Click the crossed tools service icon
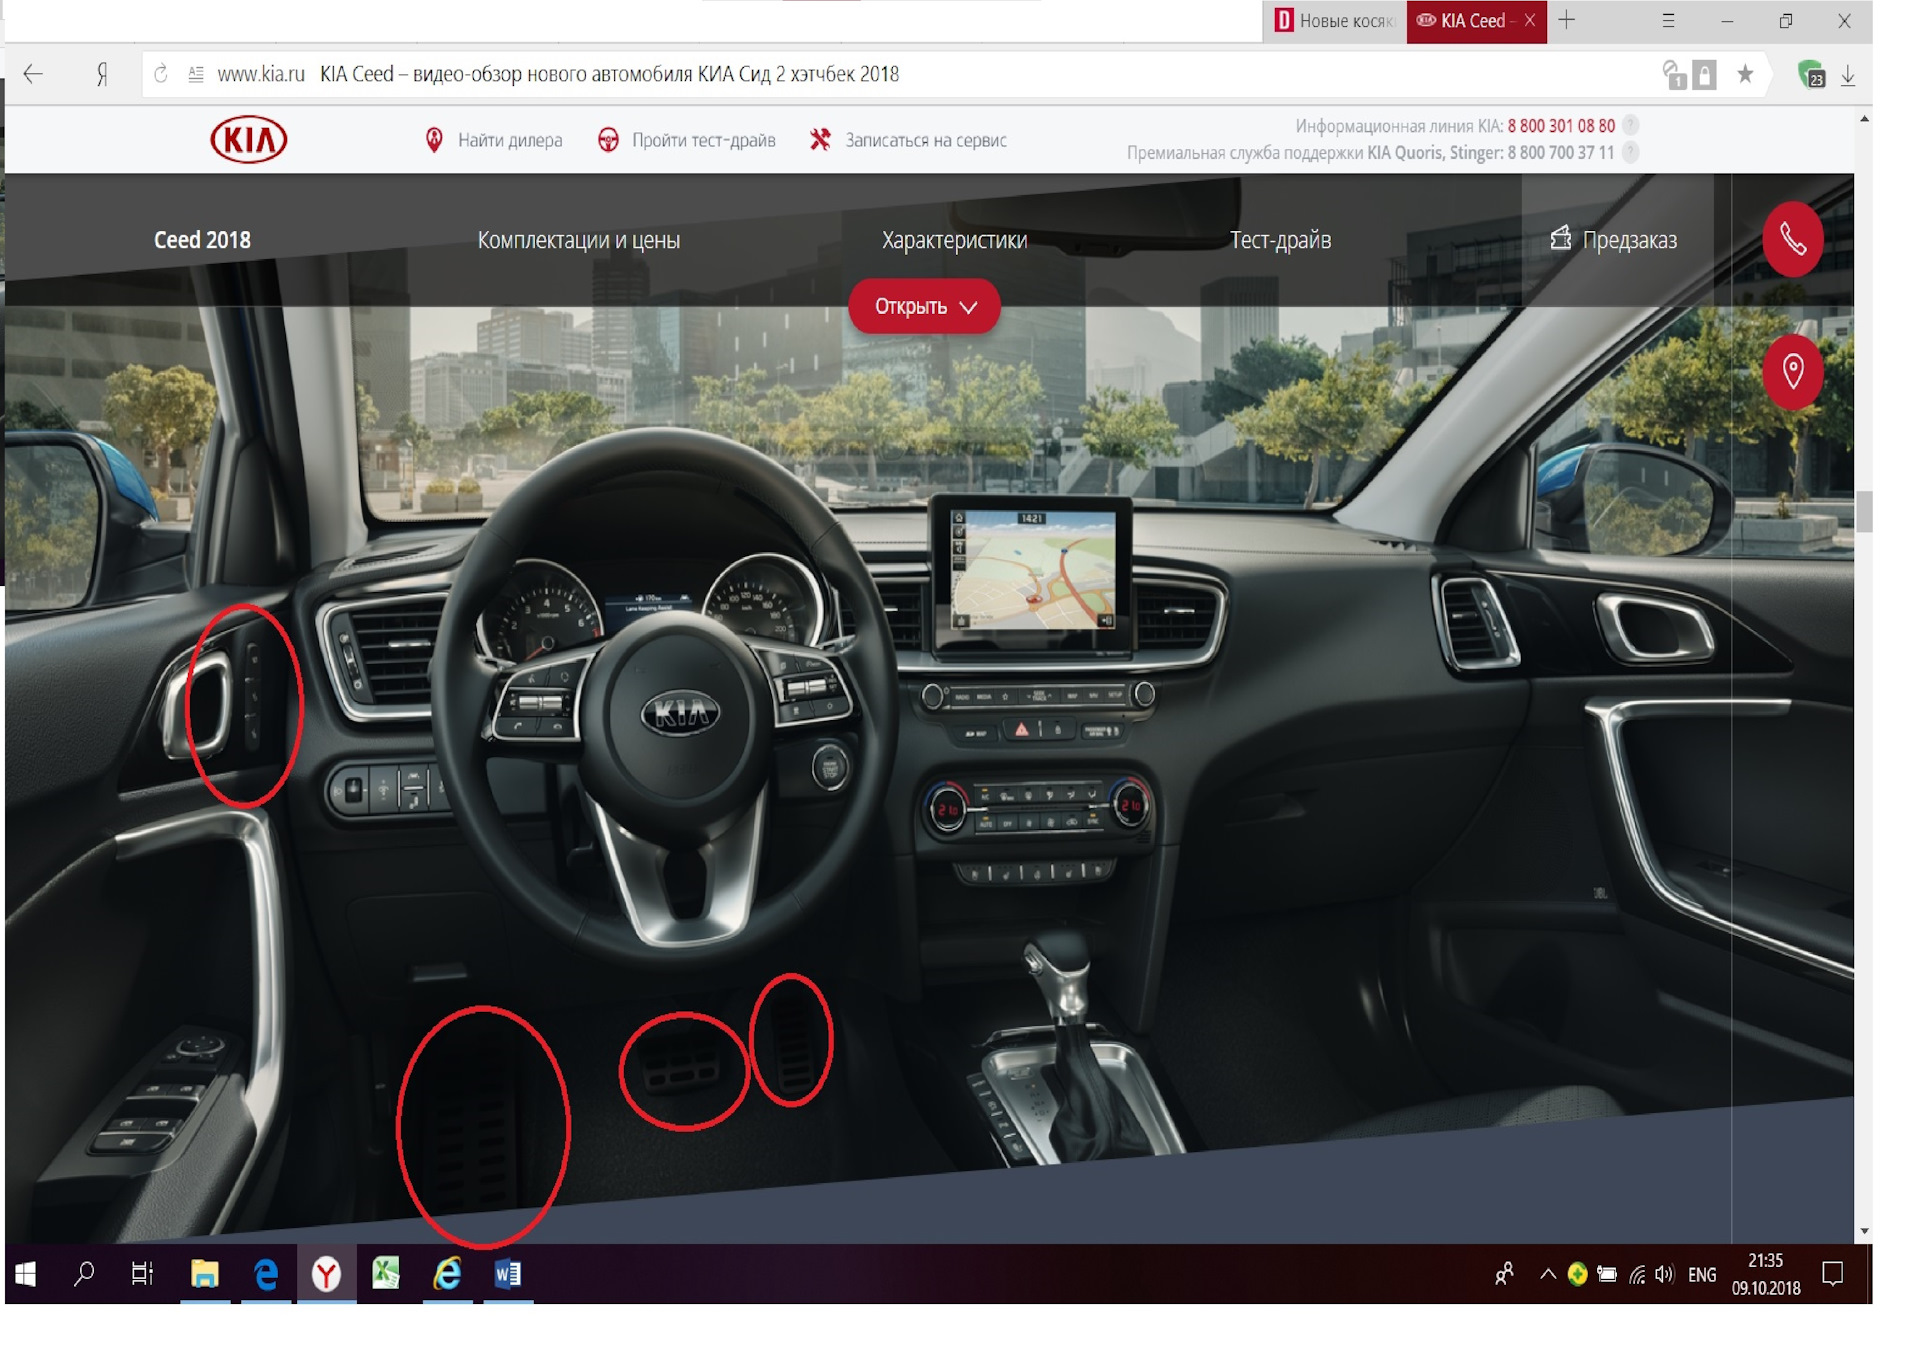 [820, 140]
